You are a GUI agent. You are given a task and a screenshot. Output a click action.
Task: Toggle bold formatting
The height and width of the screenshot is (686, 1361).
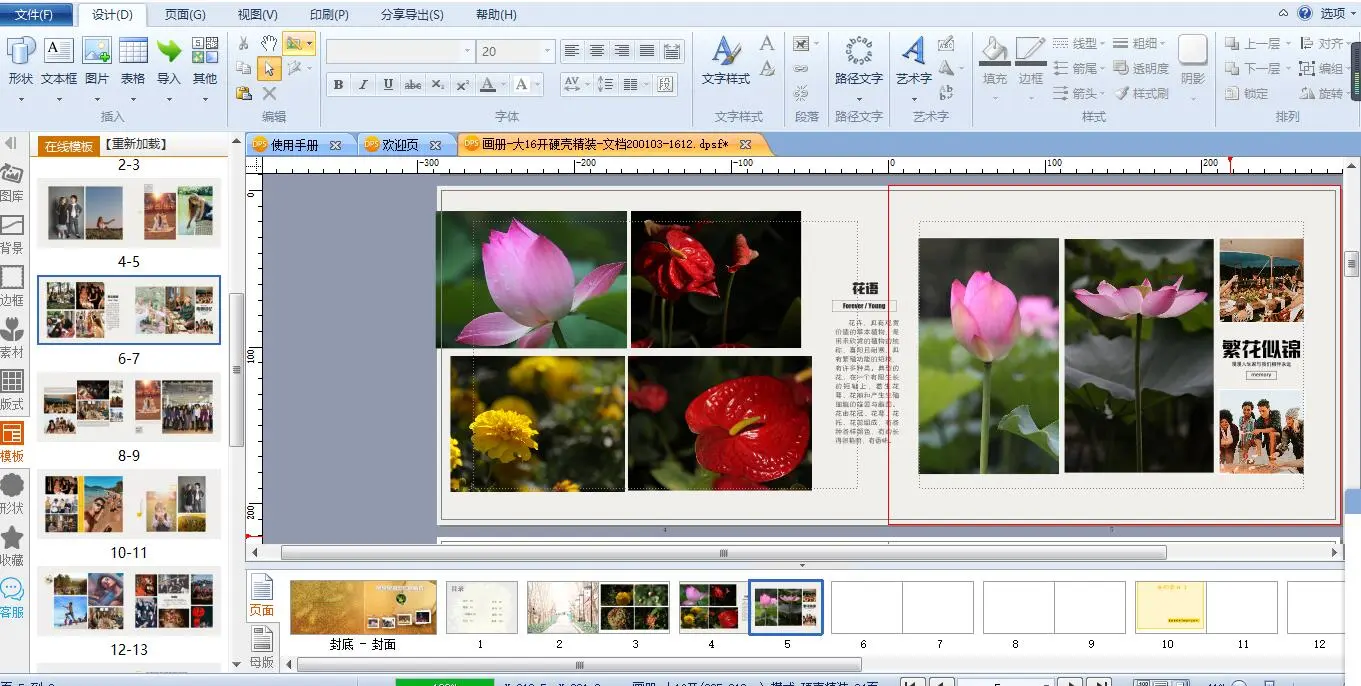(x=338, y=85)
